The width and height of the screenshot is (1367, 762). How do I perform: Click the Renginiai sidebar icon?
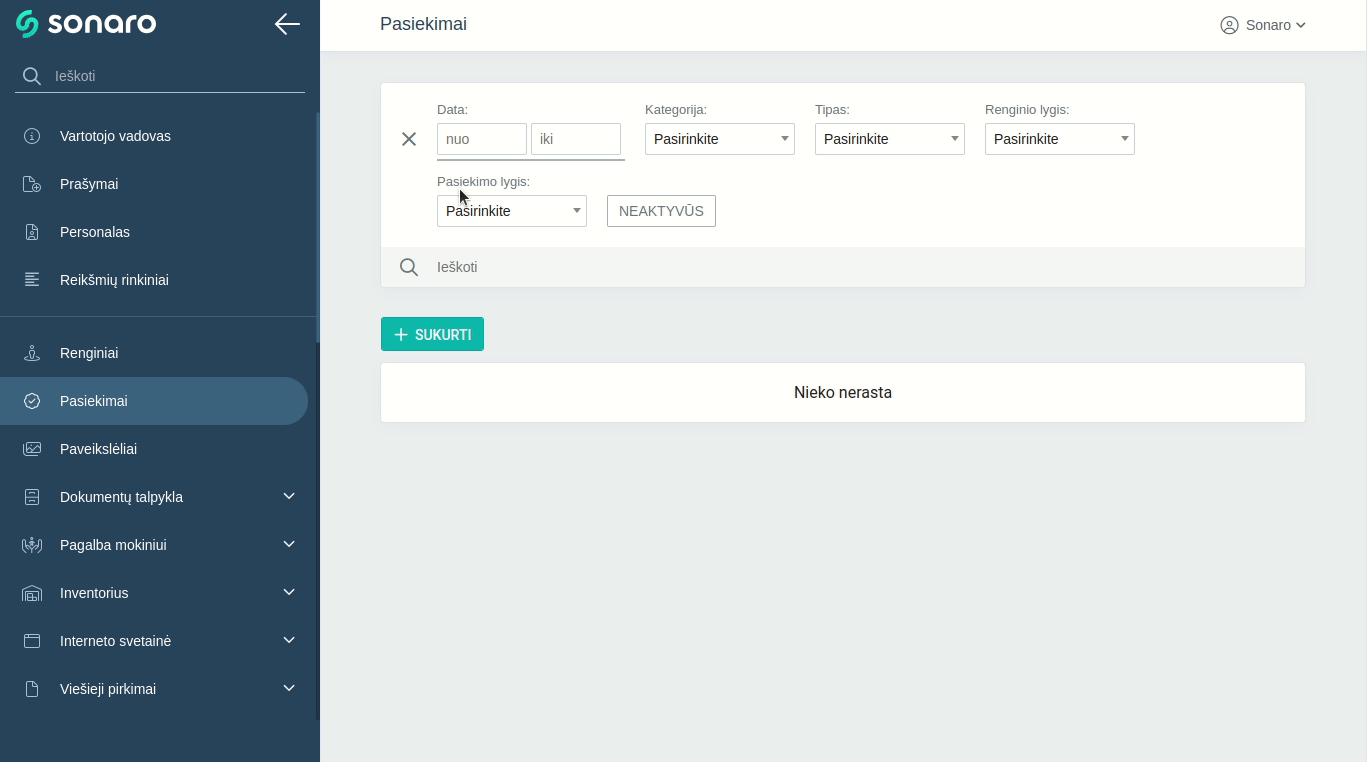coord(32,353)
